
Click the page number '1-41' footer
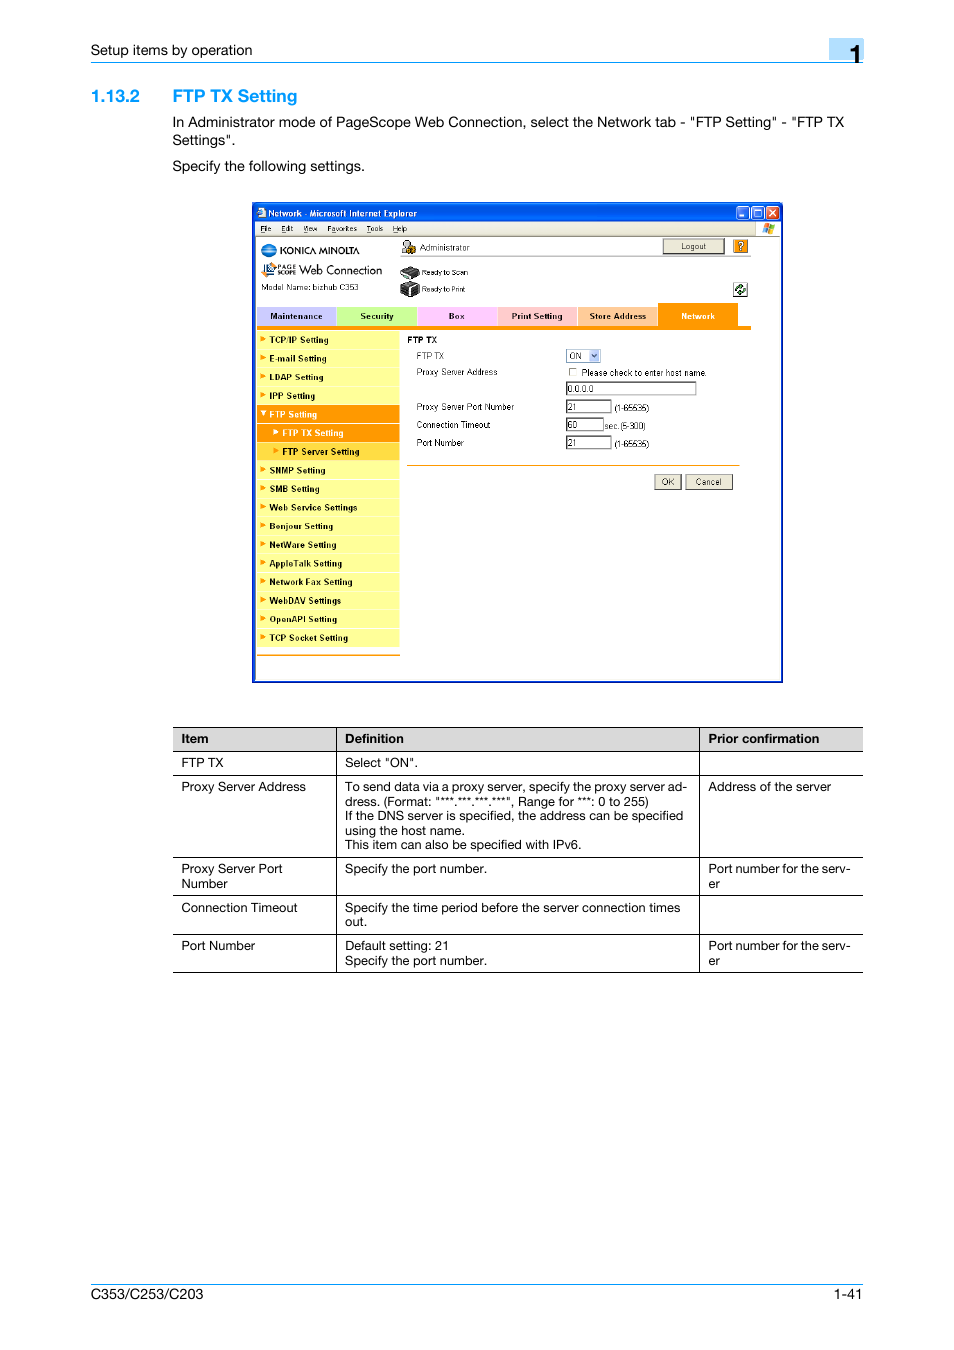coord(848,1294)
